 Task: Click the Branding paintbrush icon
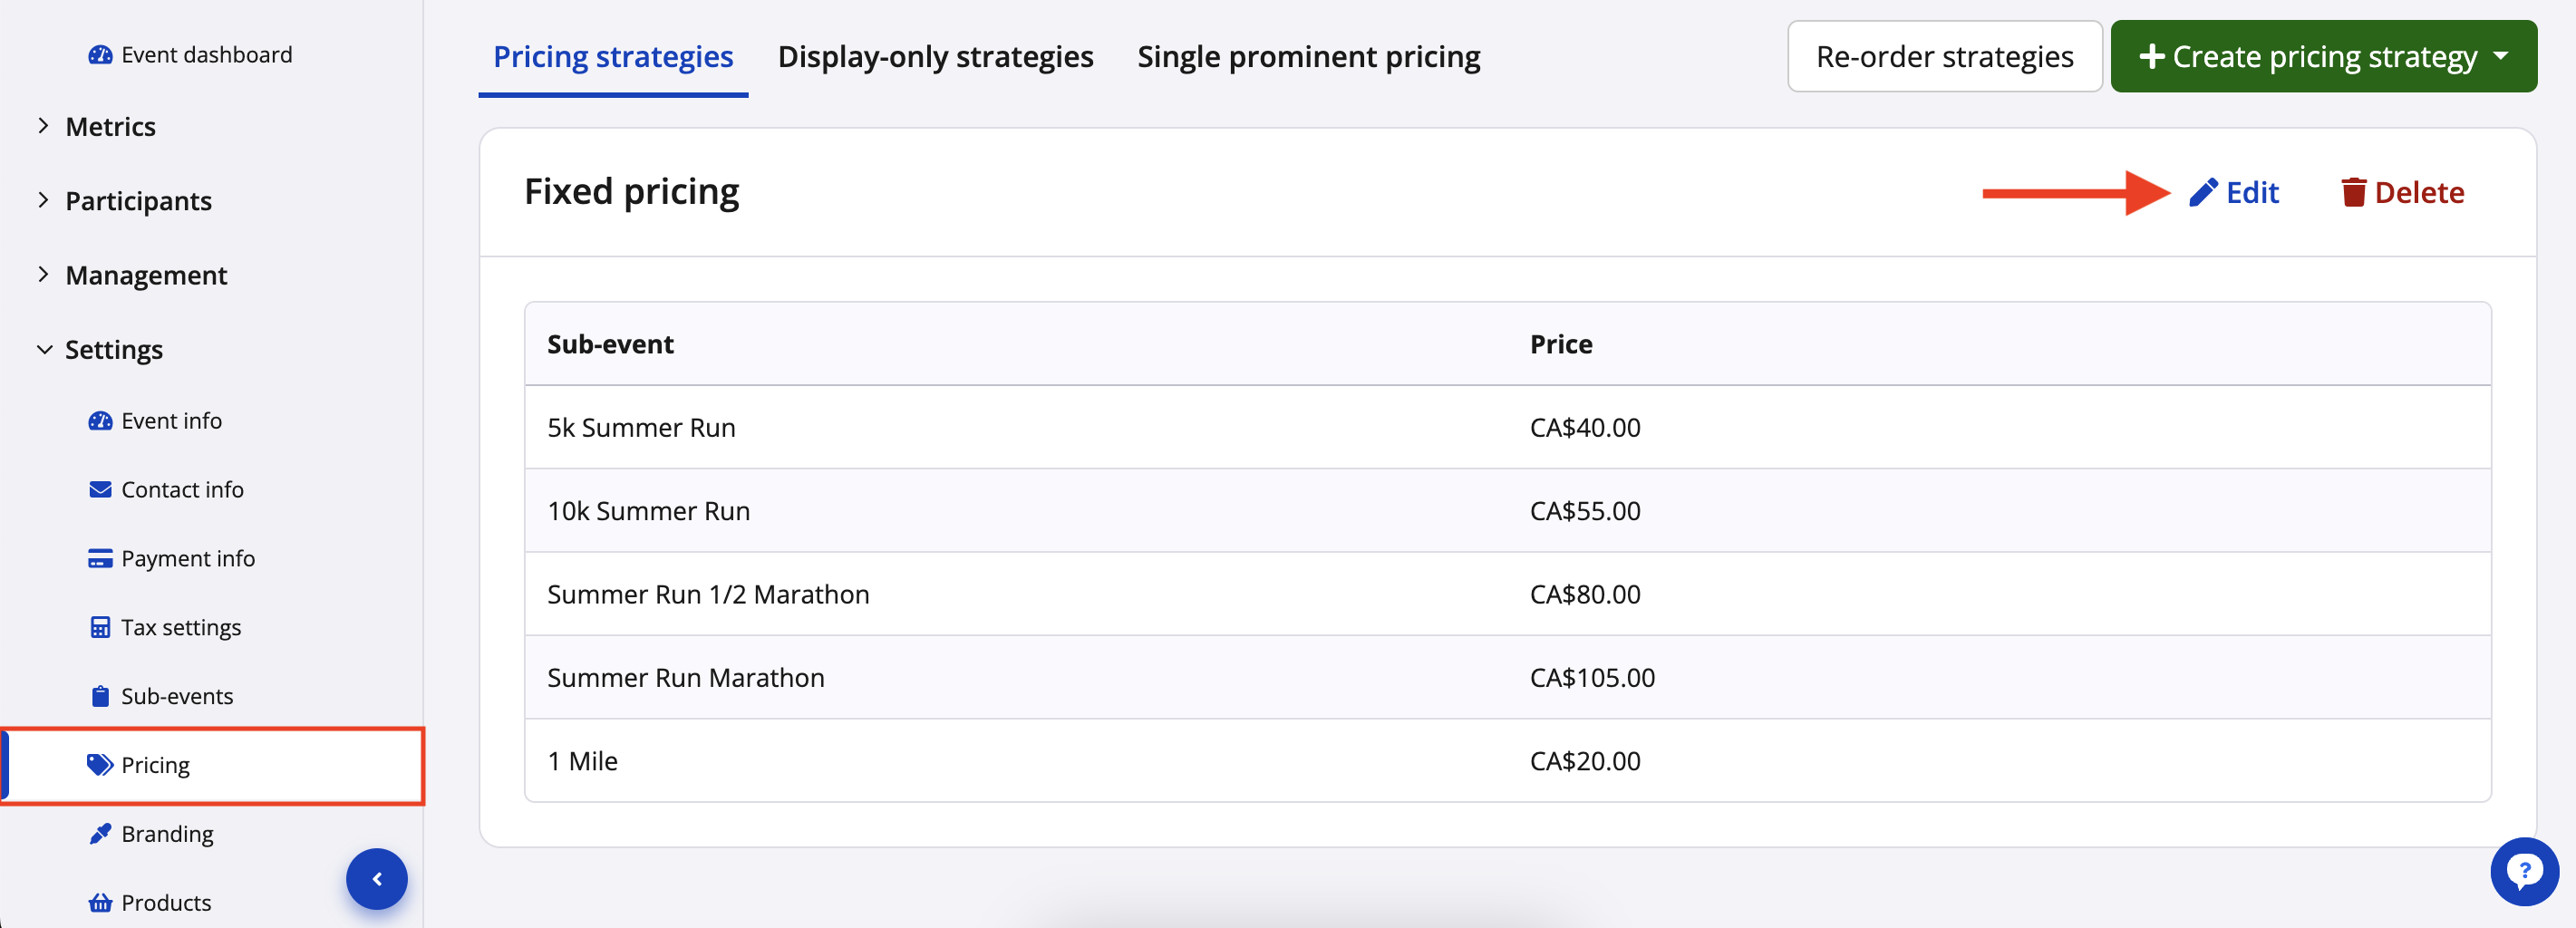(x=100, y=834)
